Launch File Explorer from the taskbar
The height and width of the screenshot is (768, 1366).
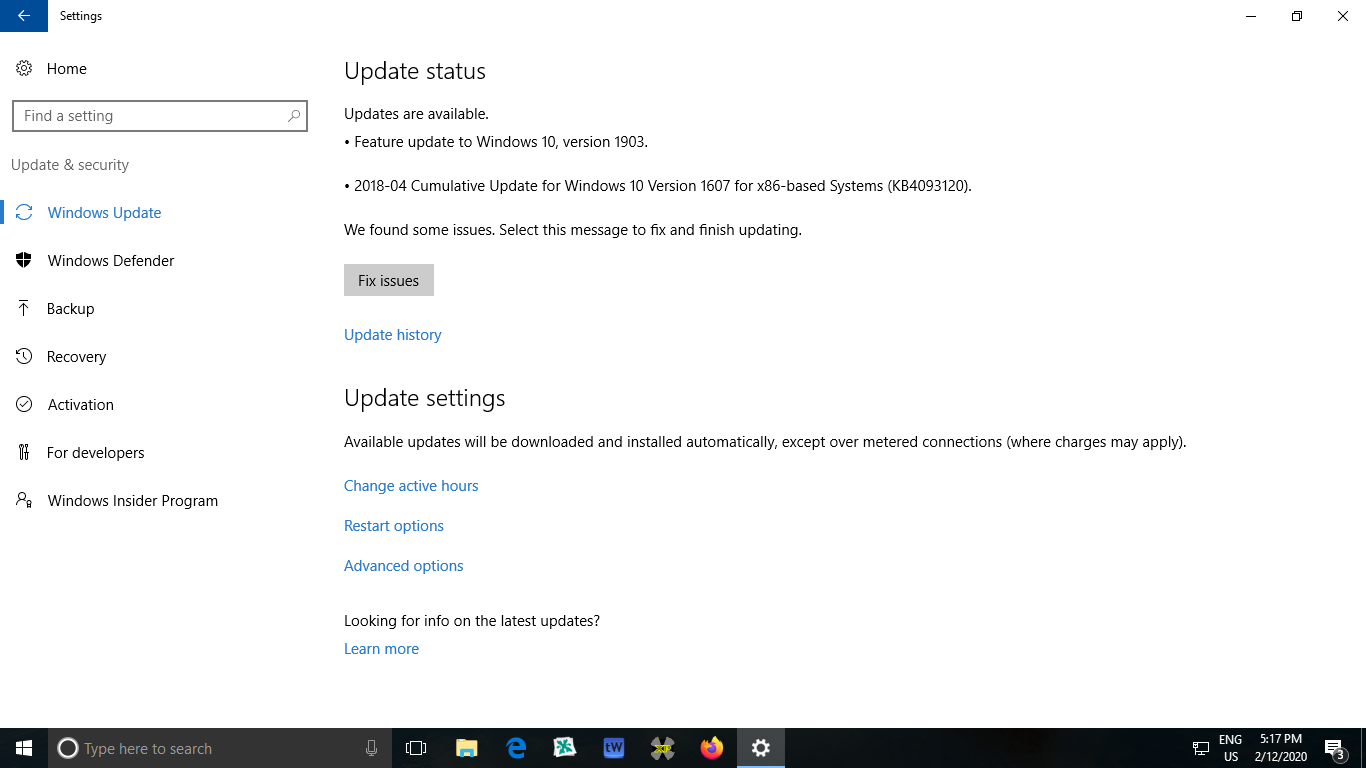tap(466, 748)
